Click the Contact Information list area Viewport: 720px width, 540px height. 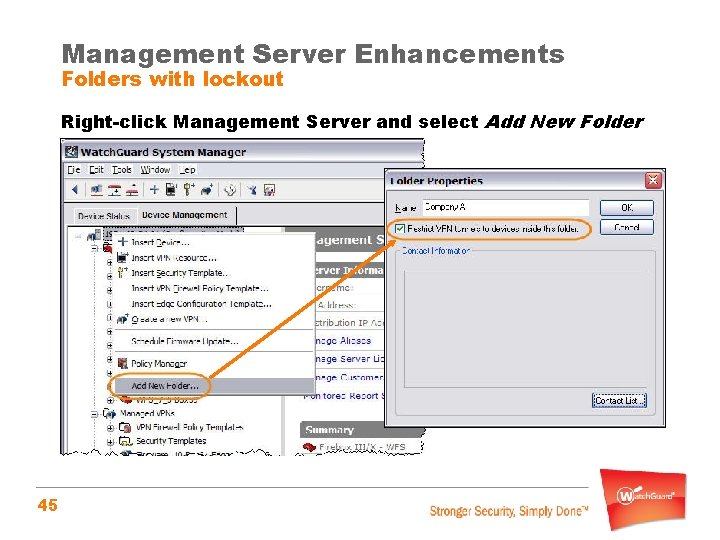coord(525,329)
